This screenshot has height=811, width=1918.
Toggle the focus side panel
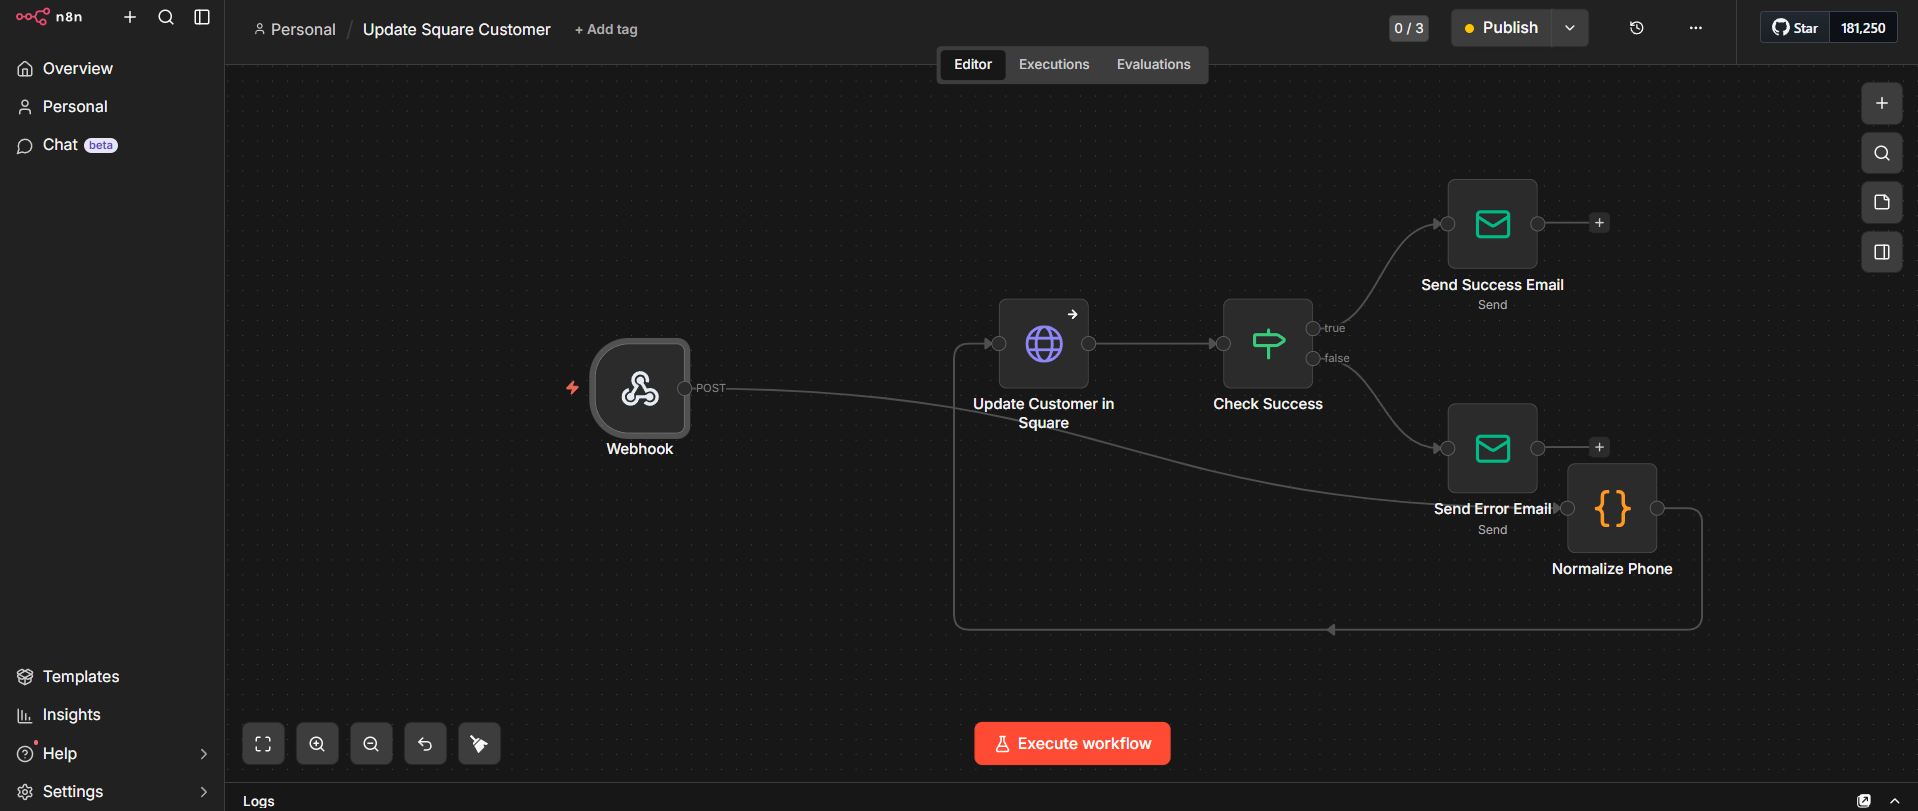pyautogui.click(x=1882, y=252)
